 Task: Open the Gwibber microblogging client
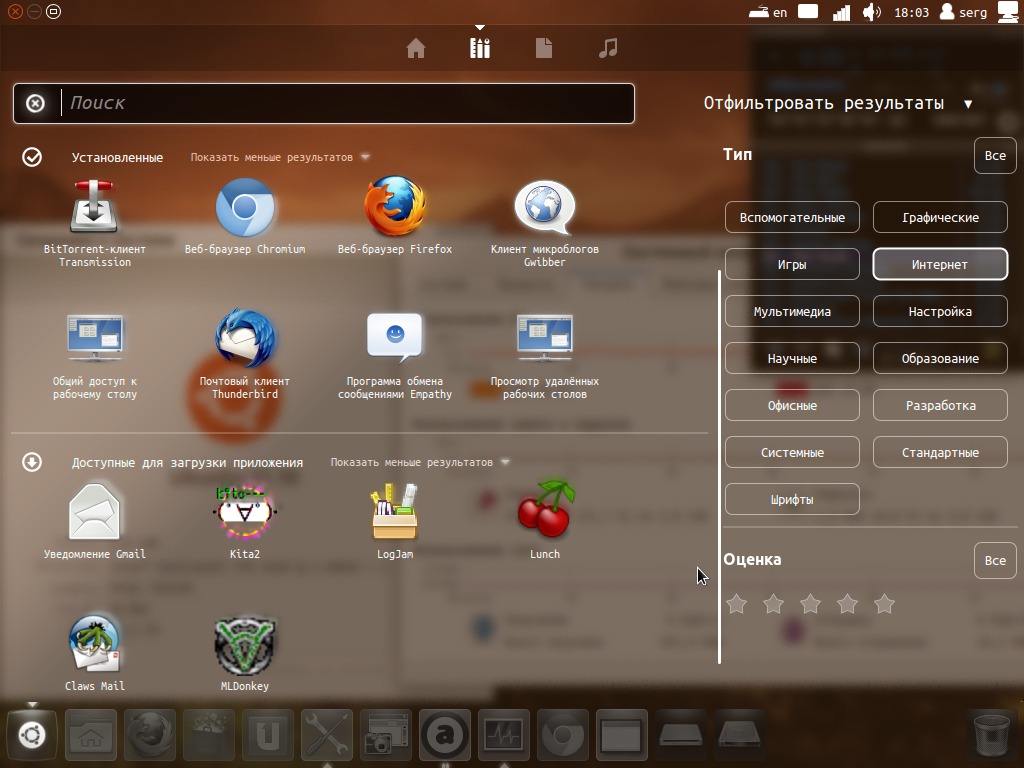tap(545, 223)
